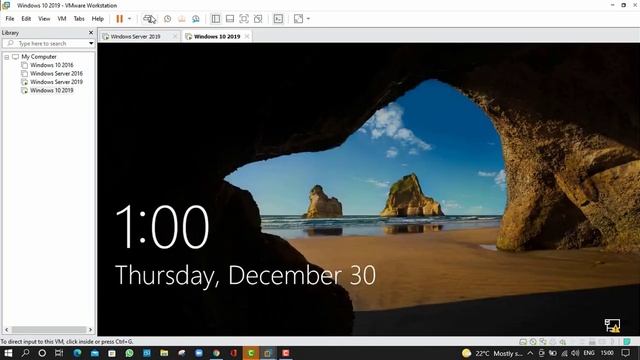
Task: Open WhatsApp from the taskbar
Action: pos(129,353)
